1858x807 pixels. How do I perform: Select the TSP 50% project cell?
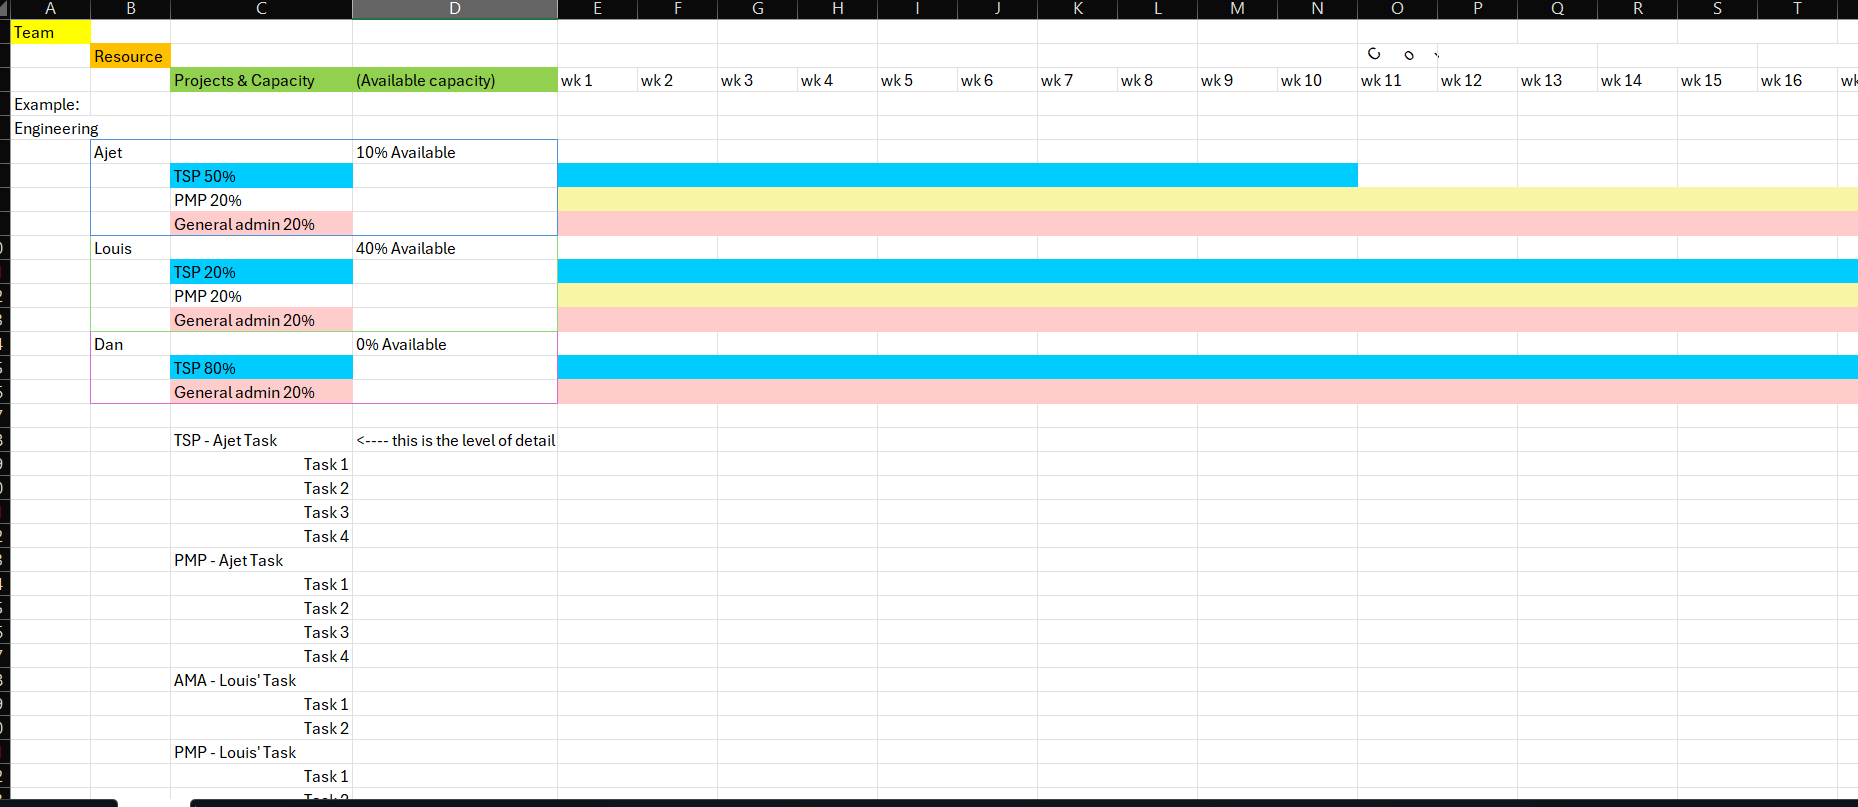pyautogui.click(x=261, y=176)
